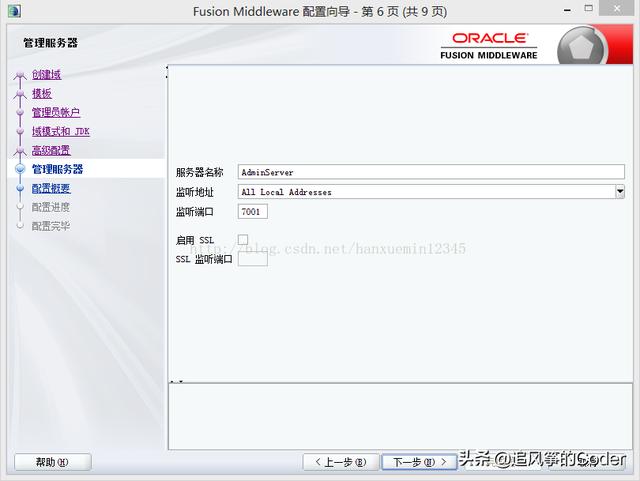Minimize the configuration wizard window

click(x=567, y=10)
